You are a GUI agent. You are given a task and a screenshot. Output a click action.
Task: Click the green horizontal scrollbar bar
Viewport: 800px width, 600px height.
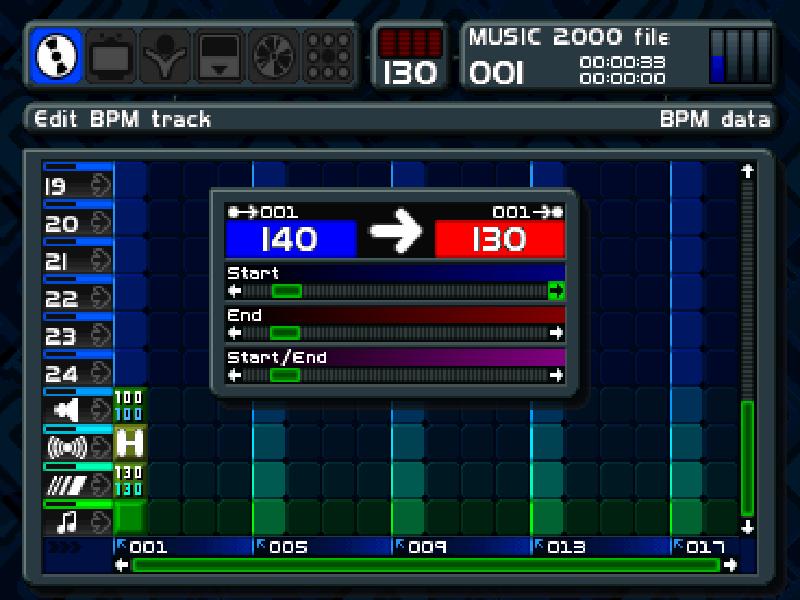click(426, 565)
